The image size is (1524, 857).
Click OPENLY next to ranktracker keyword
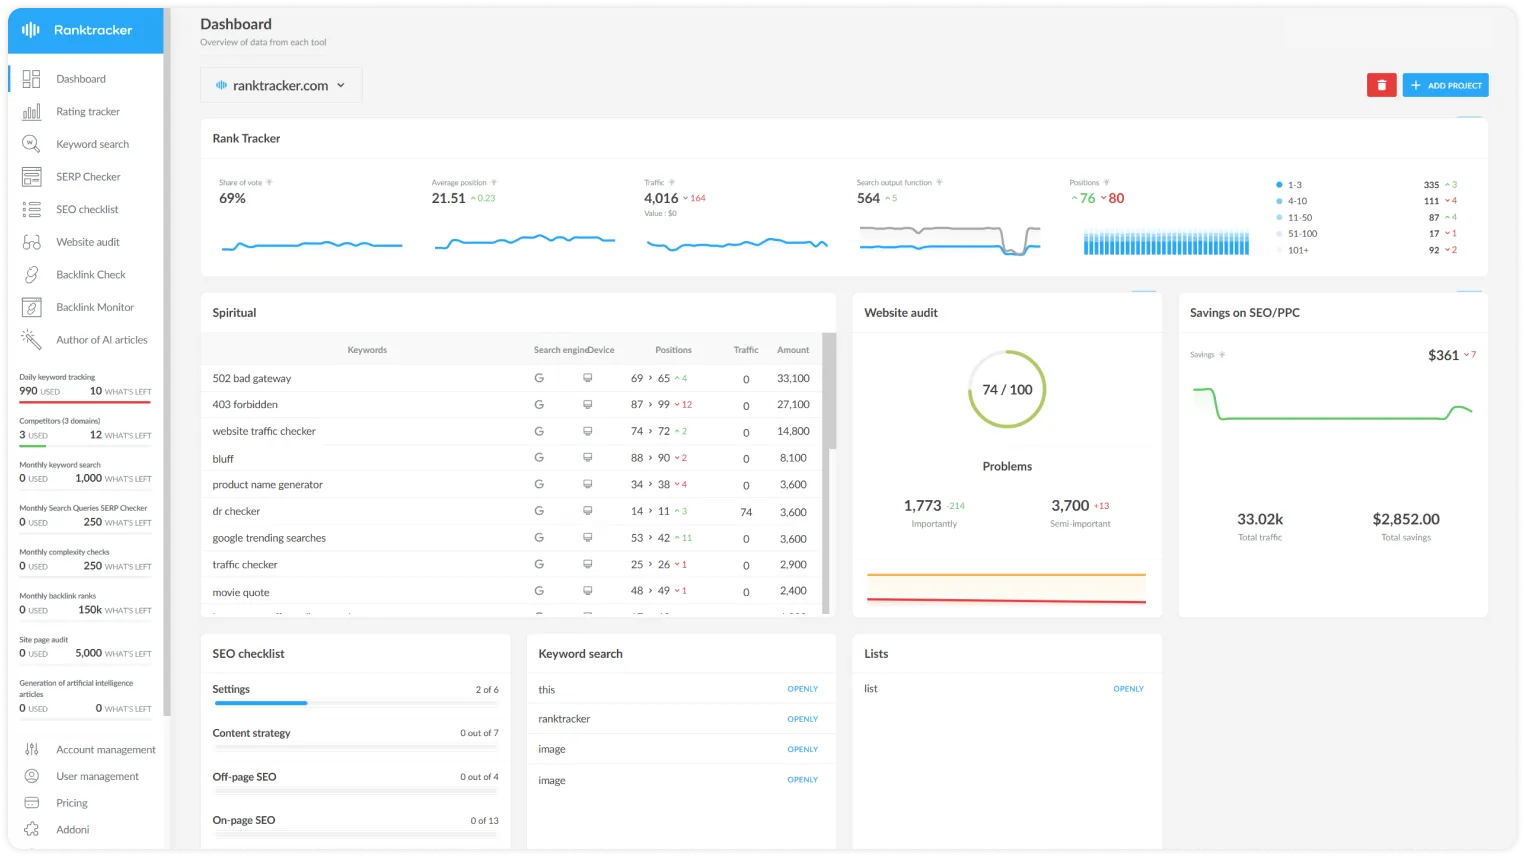802,719
